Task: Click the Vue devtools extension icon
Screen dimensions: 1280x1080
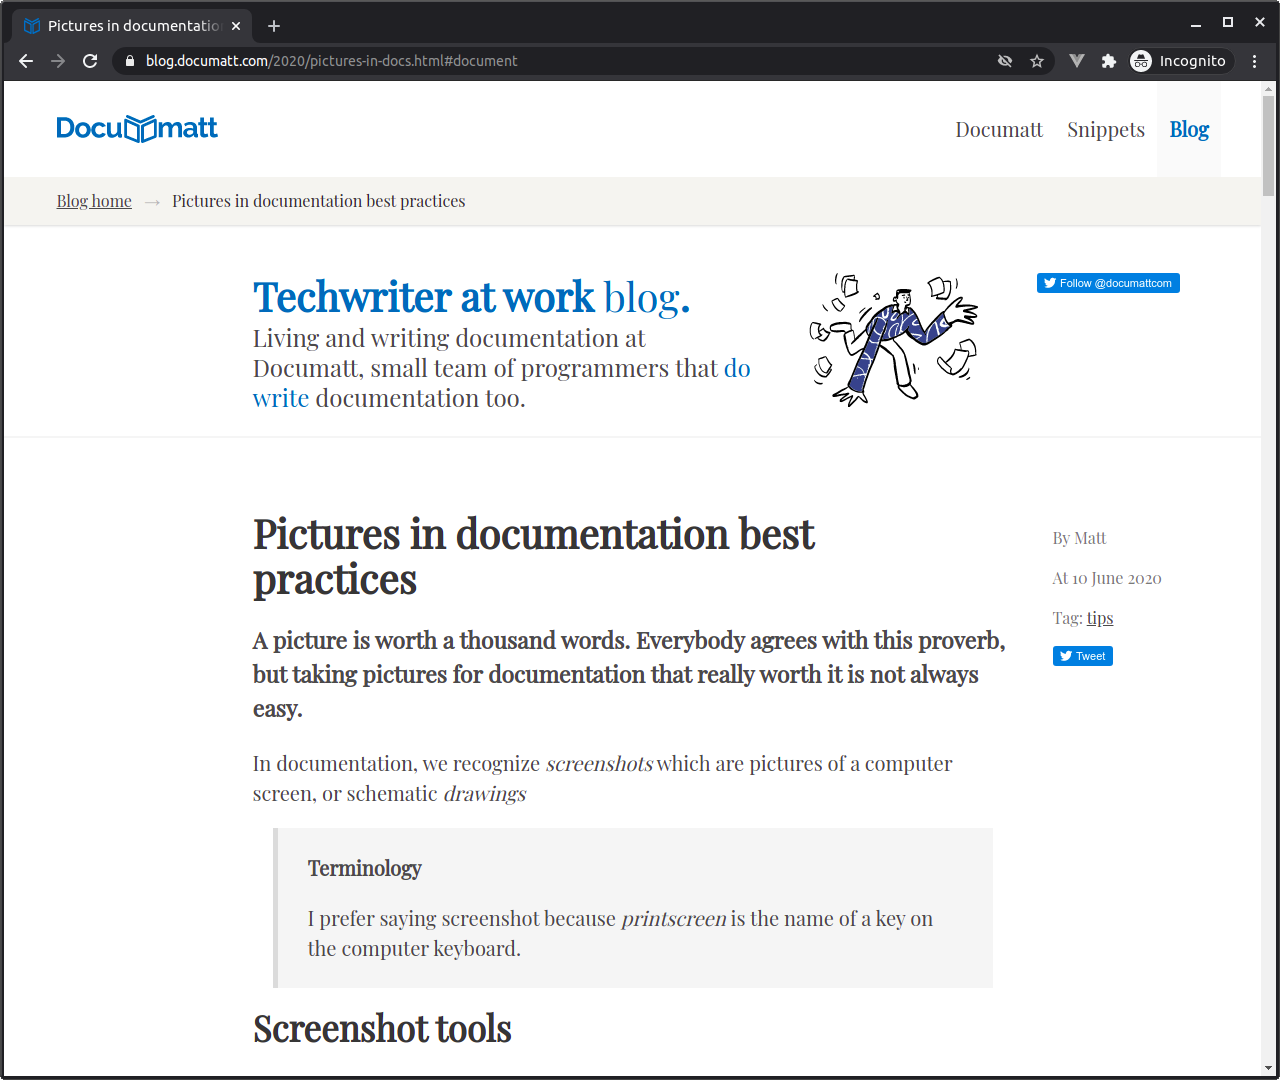Action: (1077, 61)
